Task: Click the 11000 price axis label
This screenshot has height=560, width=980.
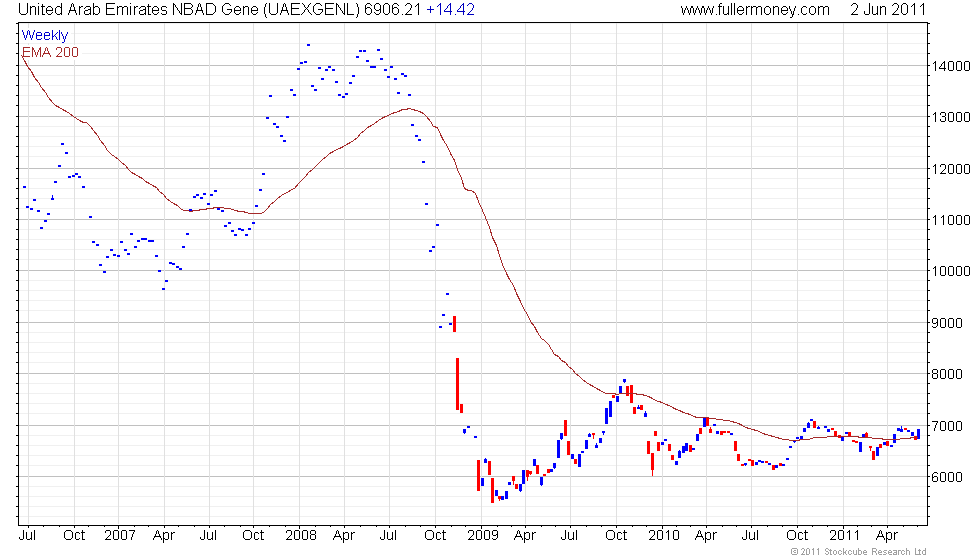Action: pos(951,220)
